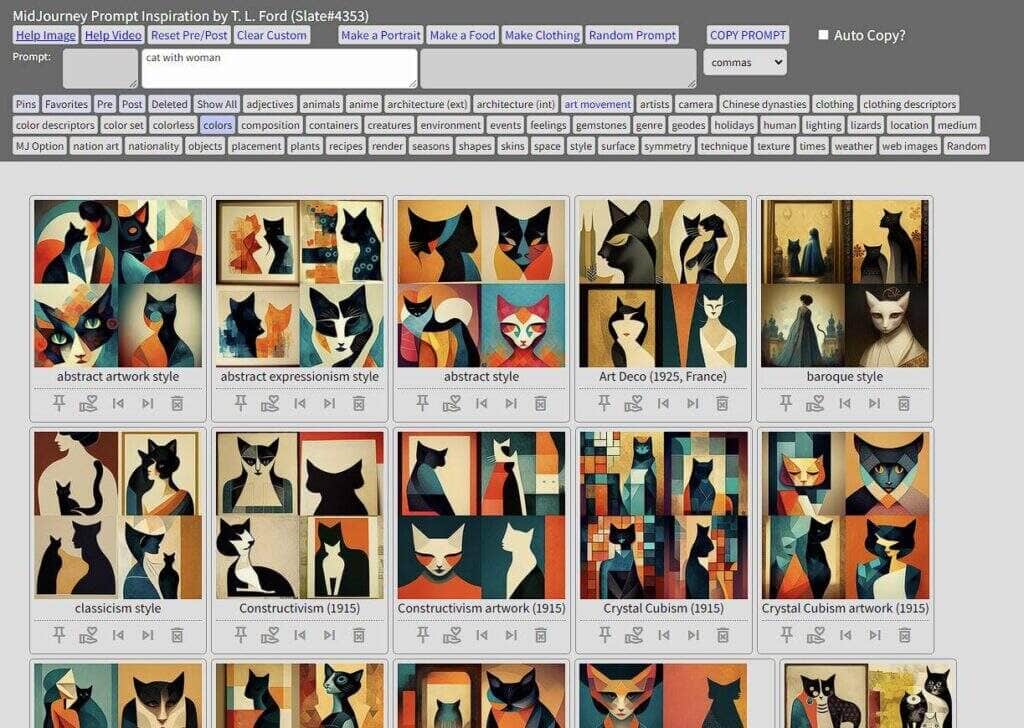Favorite the Constructivism artwork (1915) card
Viewport: 1024px width, 728px height.
click(x=452, y=635)
